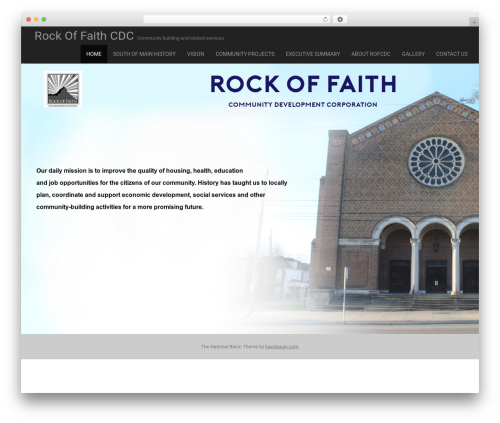Click the church rose window in photo
Screen dimensions: 500x423
436,162
